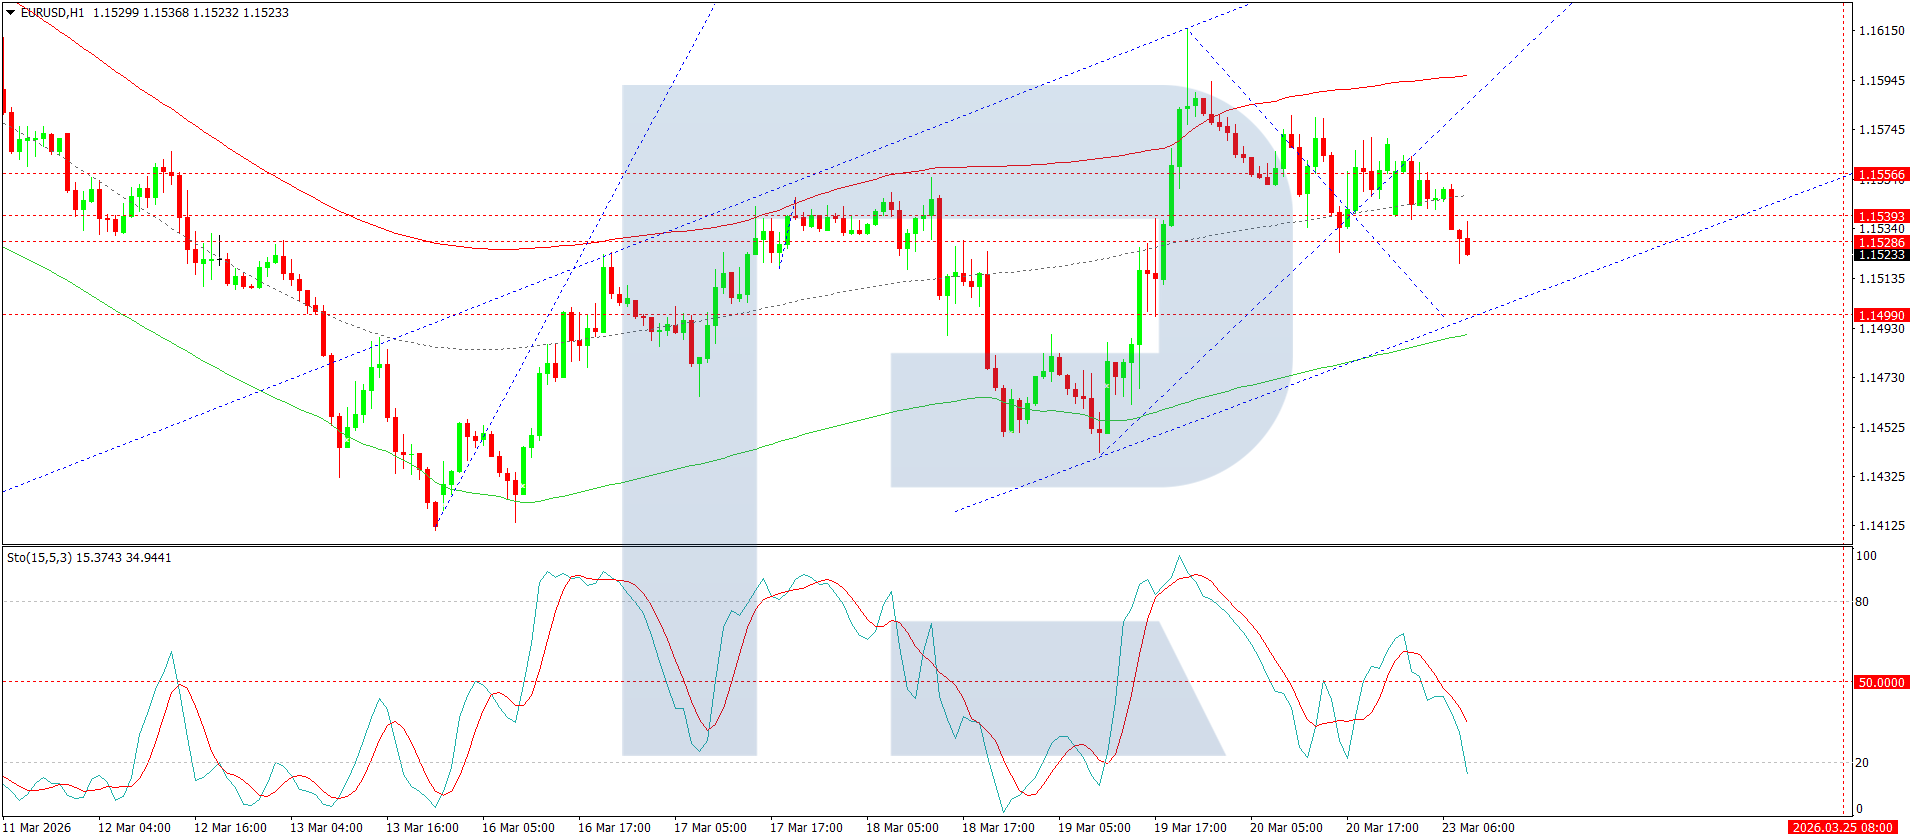Click the 80 level on the stochastic scale
The image size is (1916, 840).
pos(1862,602)
